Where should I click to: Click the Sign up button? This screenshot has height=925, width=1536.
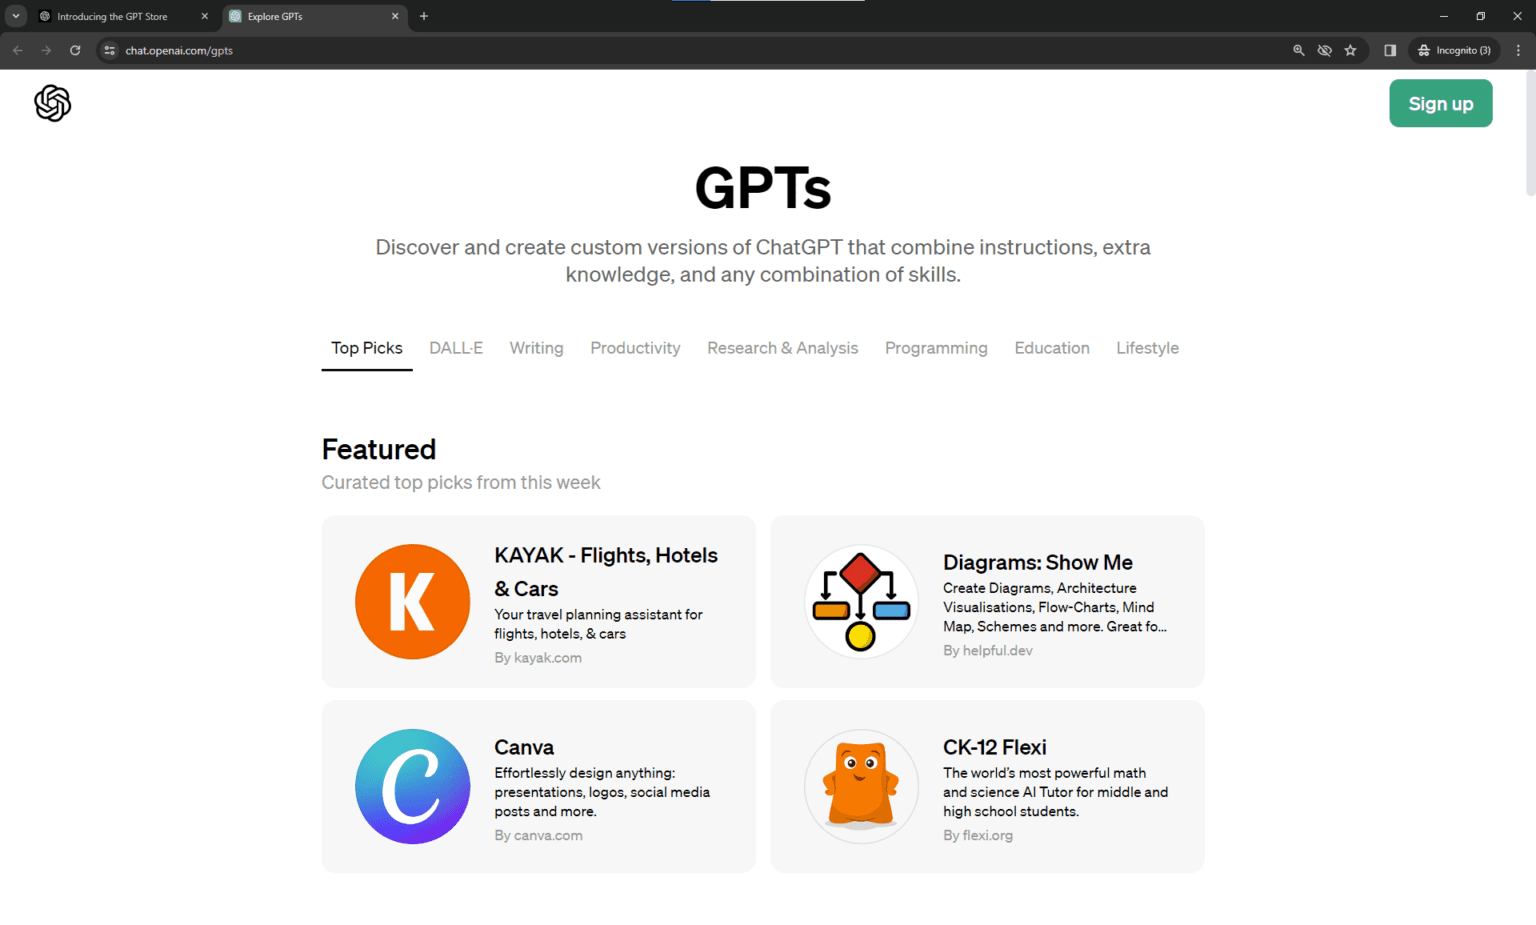[1440, 103]
